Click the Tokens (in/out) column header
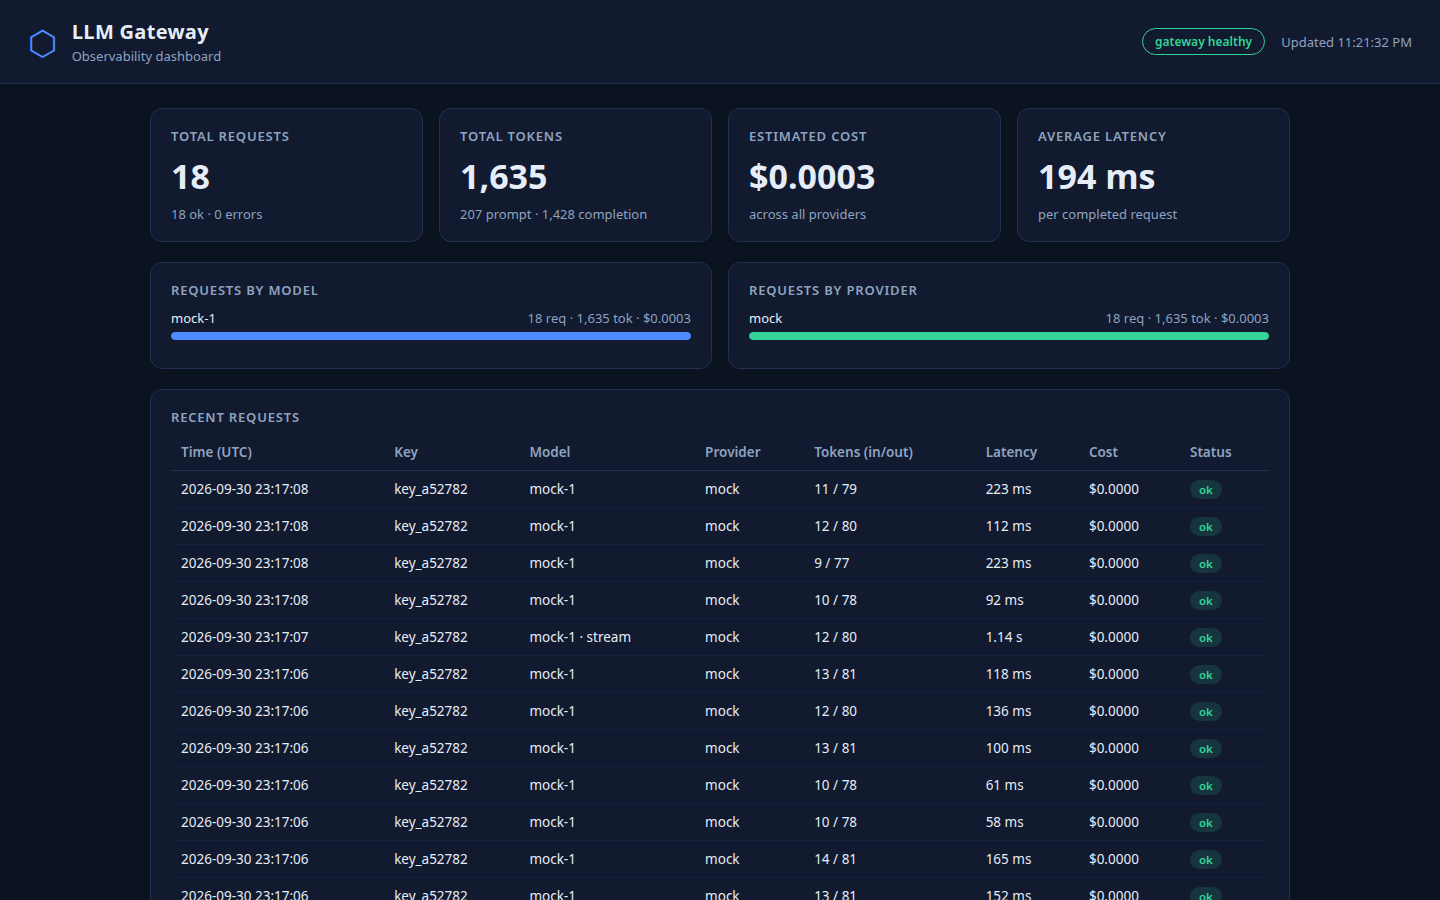This screenshot has height=900, width=1440. [863, 452]
